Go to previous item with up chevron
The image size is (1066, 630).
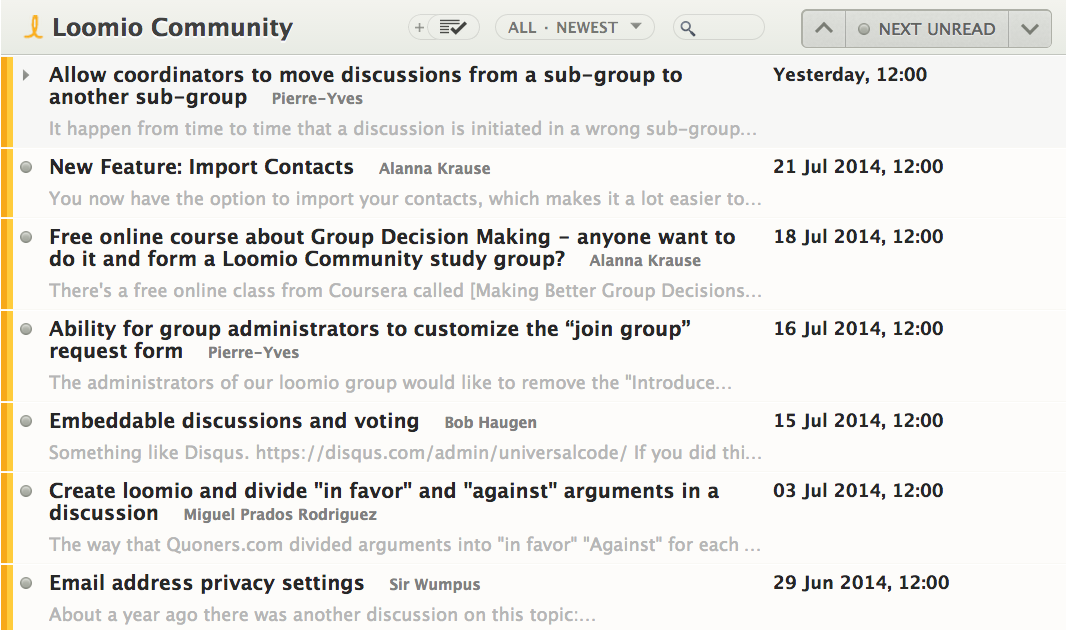tap(823, 29)
